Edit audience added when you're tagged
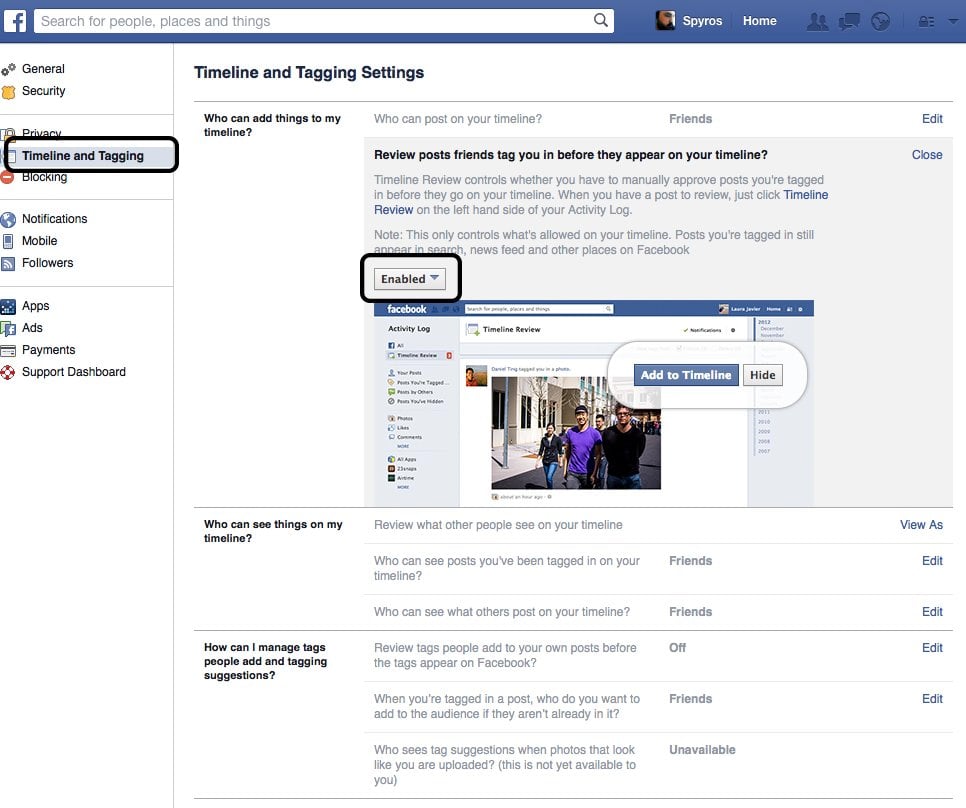Screen dimensions: 966x808 pos(932,699)
